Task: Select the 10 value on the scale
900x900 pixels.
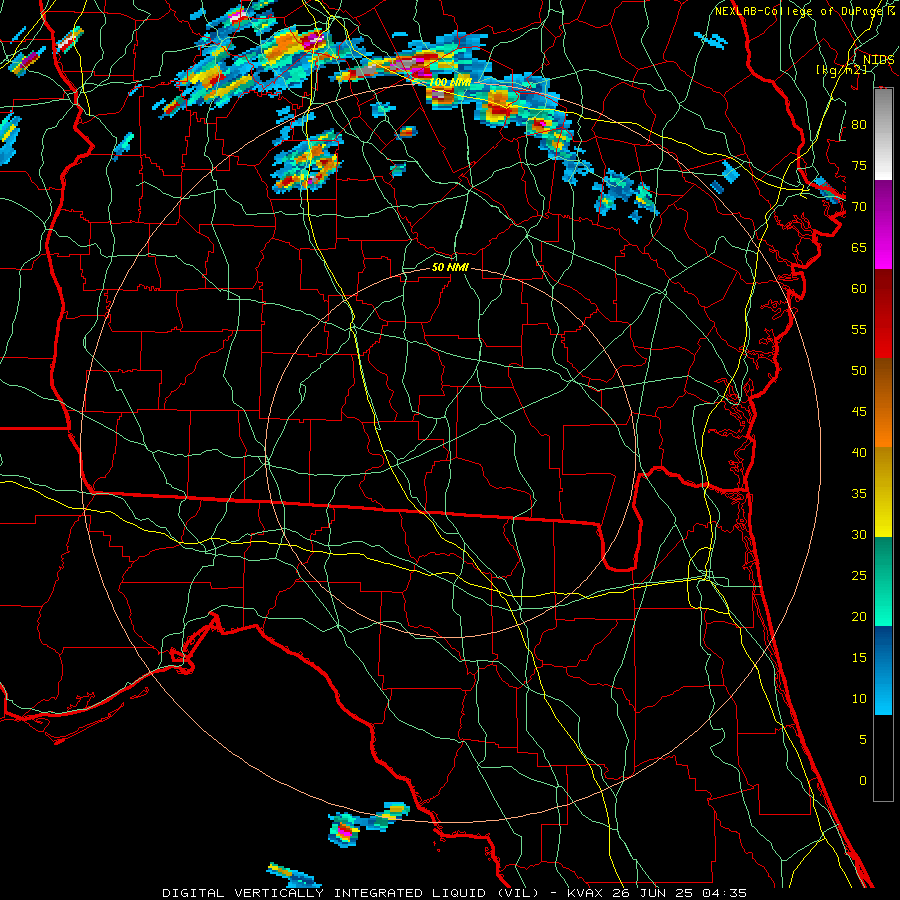Action: click(859, 699)
